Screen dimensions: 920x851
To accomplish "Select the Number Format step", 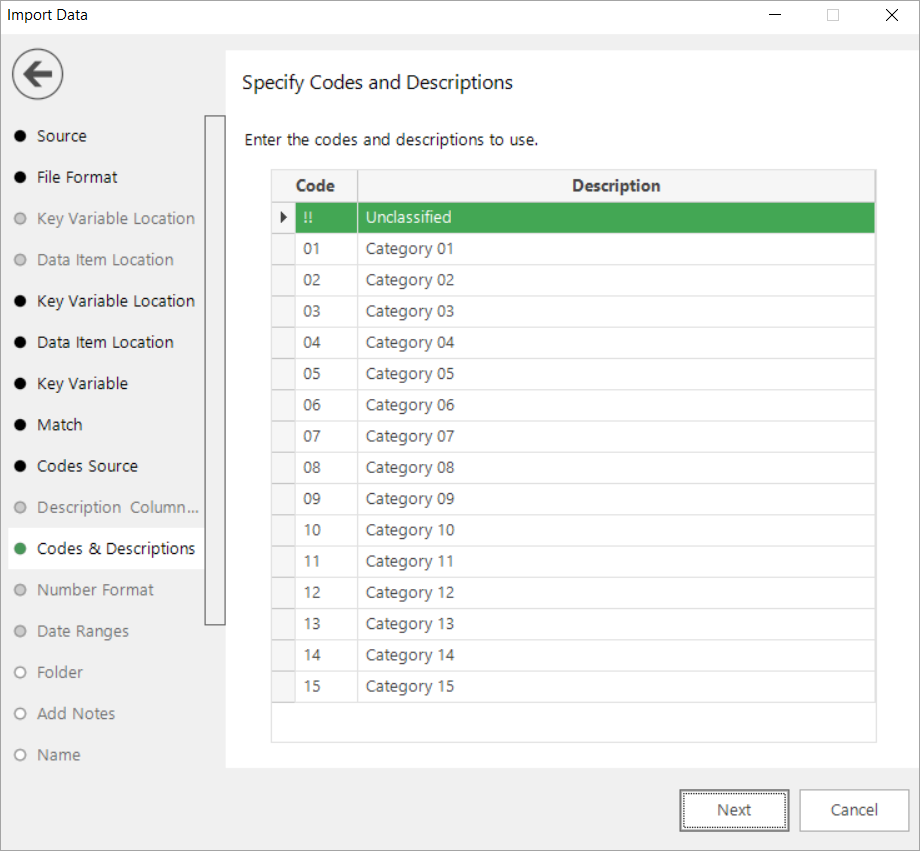I will coord(95,590).
